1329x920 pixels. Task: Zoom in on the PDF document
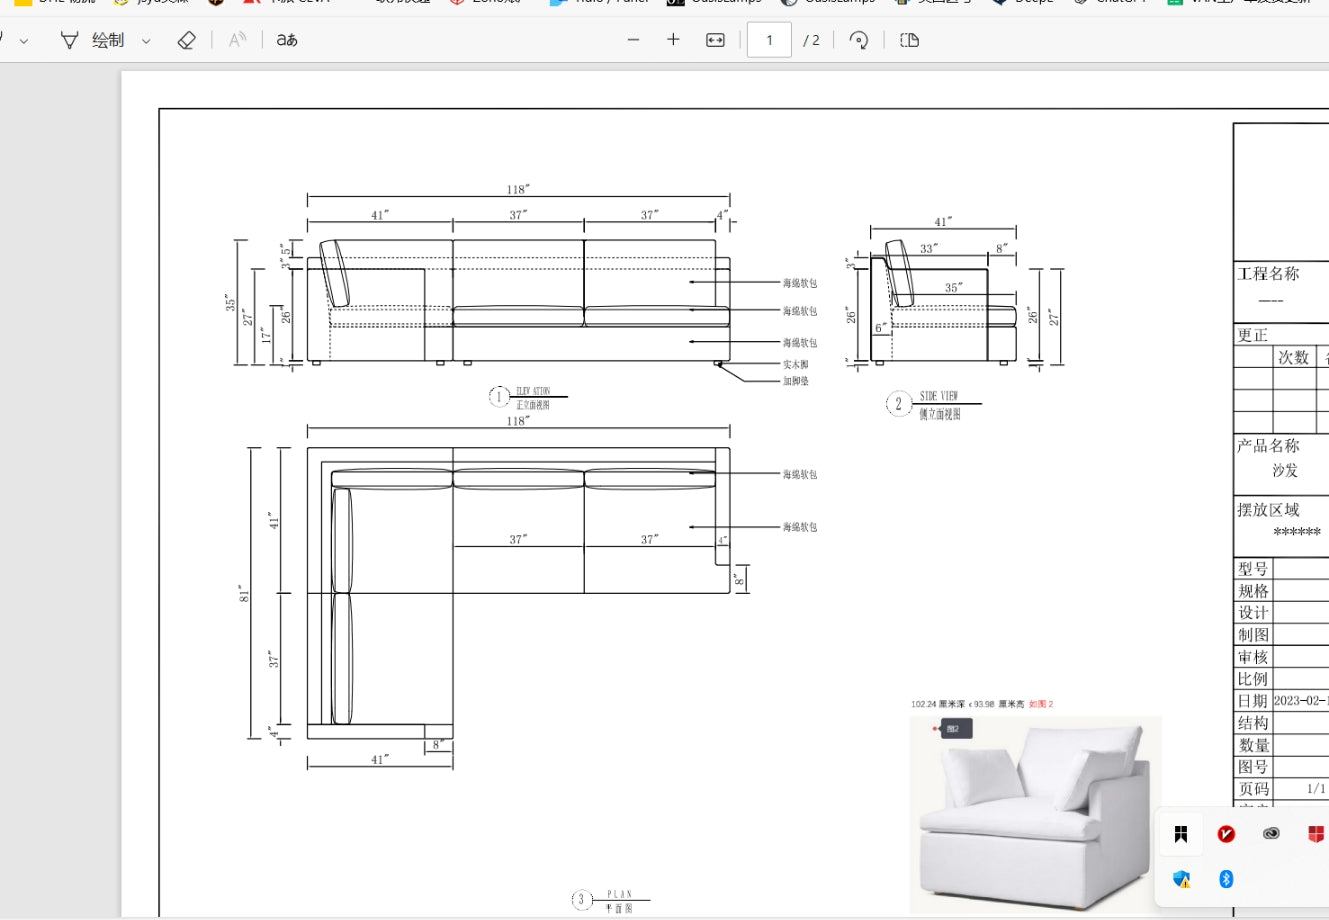tap(673, 40)
